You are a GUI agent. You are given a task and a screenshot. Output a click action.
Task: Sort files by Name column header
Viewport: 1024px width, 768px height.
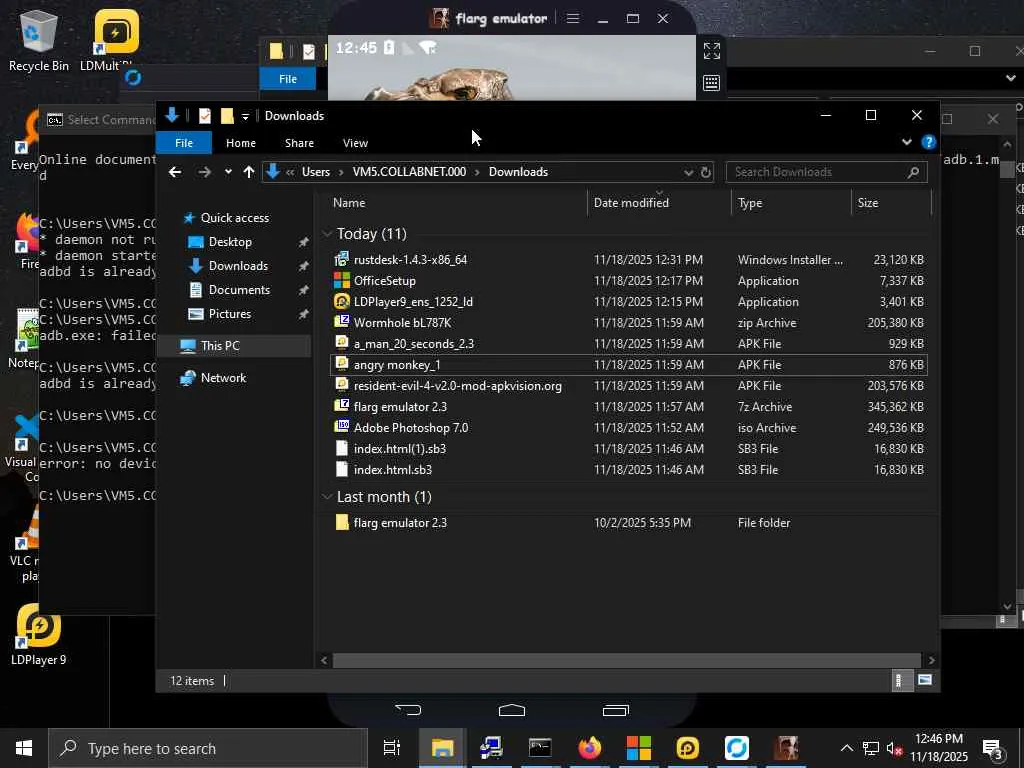tap(349, 203)
